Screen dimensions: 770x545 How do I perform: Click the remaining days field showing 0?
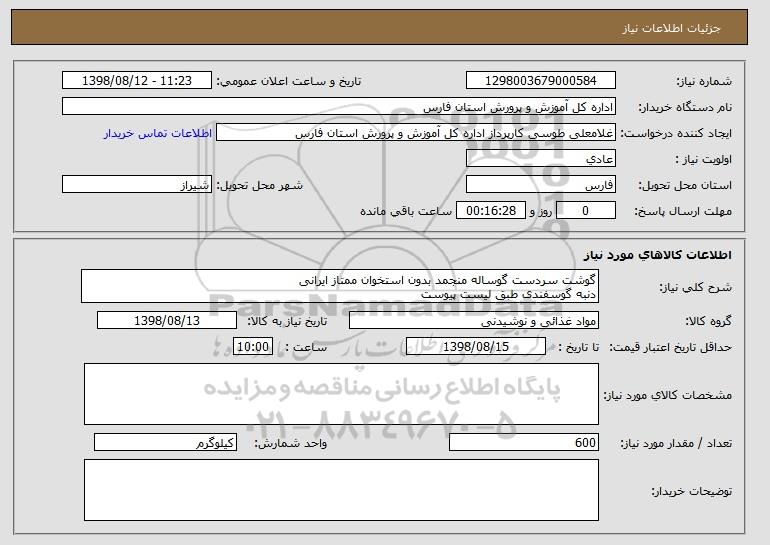(585, 211)
